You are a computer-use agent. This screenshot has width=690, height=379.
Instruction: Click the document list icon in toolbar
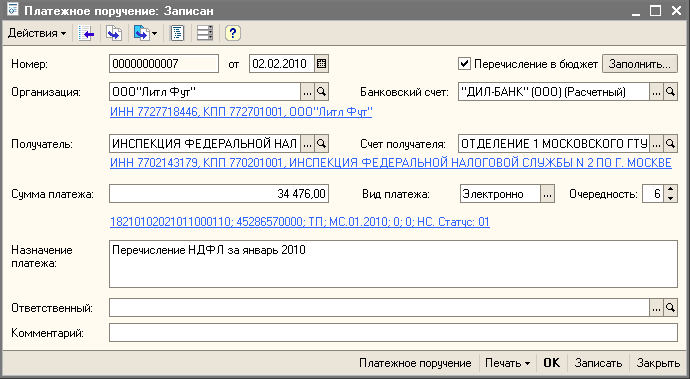point(177,33)
